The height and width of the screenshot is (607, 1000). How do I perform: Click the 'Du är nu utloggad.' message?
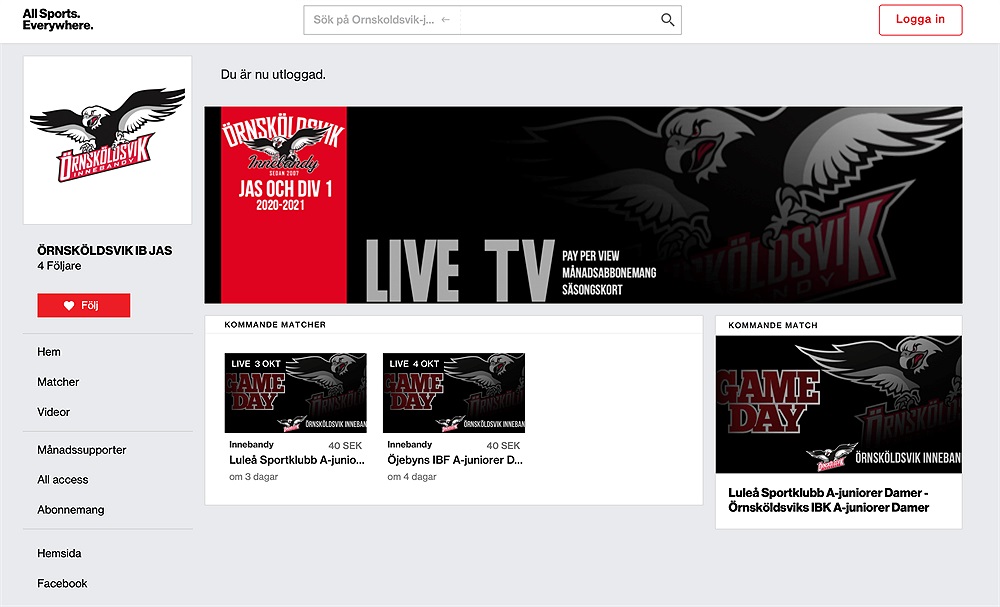273,75
